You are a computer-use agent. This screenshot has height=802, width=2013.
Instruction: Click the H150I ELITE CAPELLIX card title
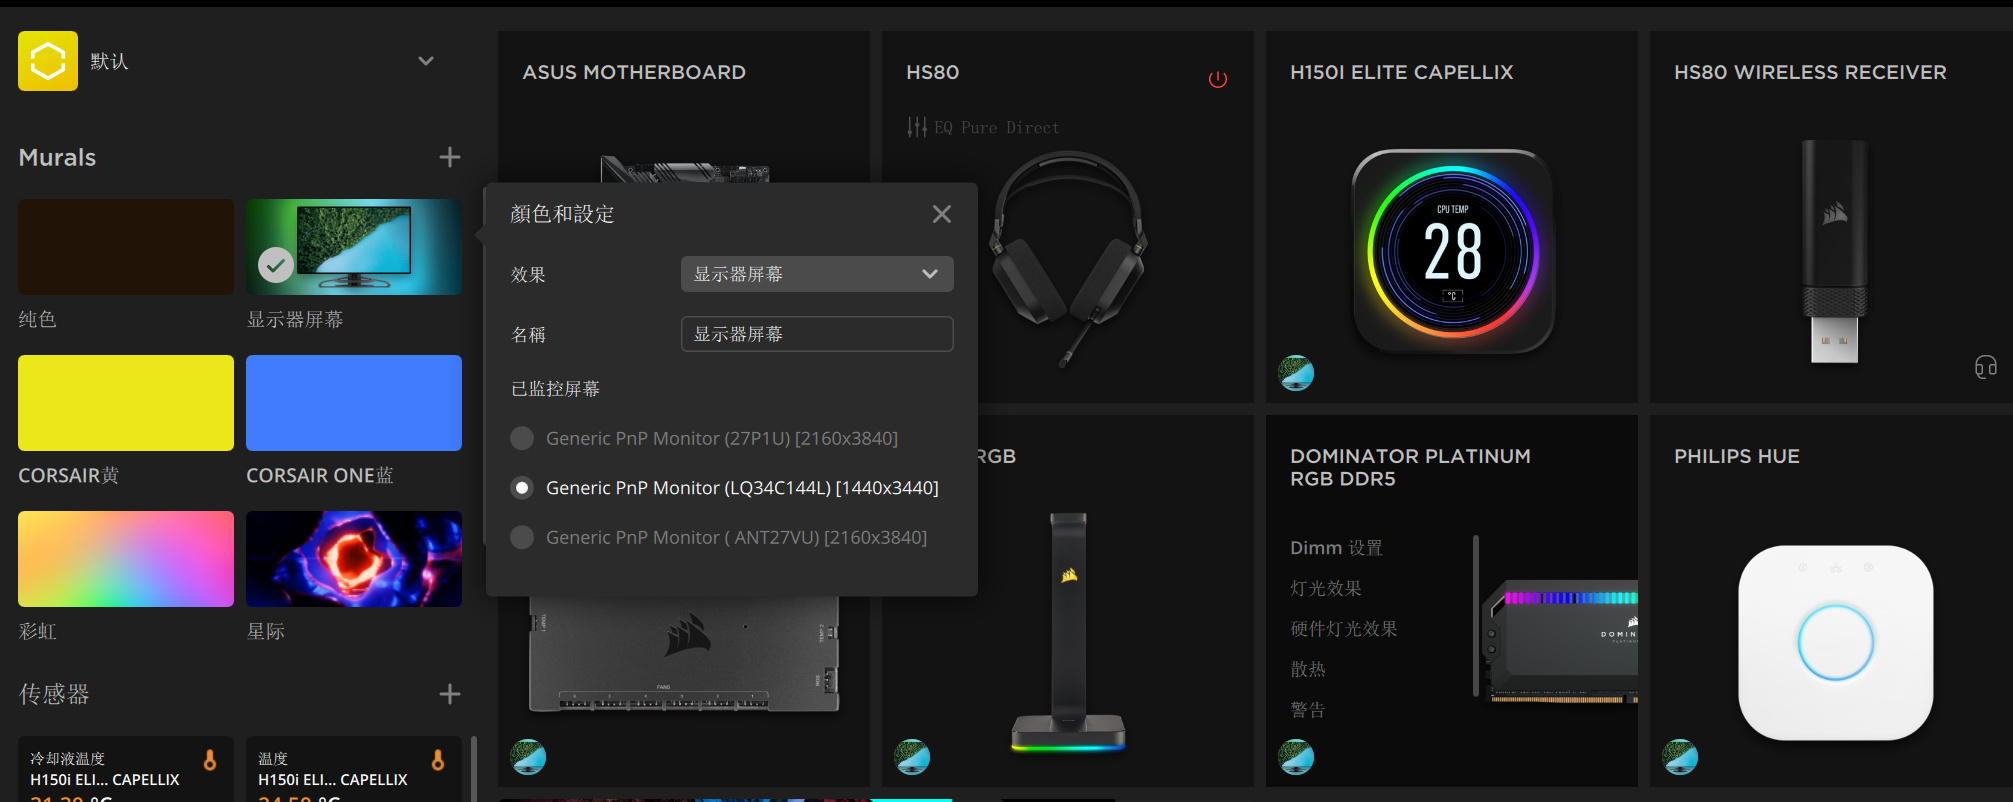pos(1402,72)
